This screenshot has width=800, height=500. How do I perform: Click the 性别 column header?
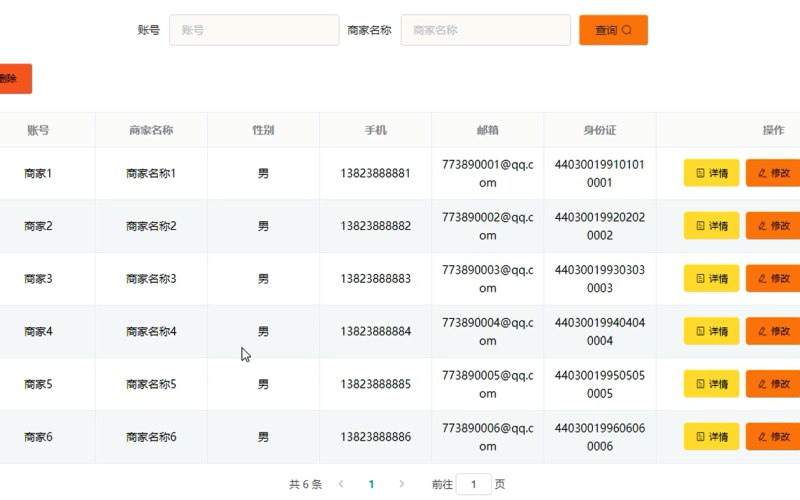[263, 130]
